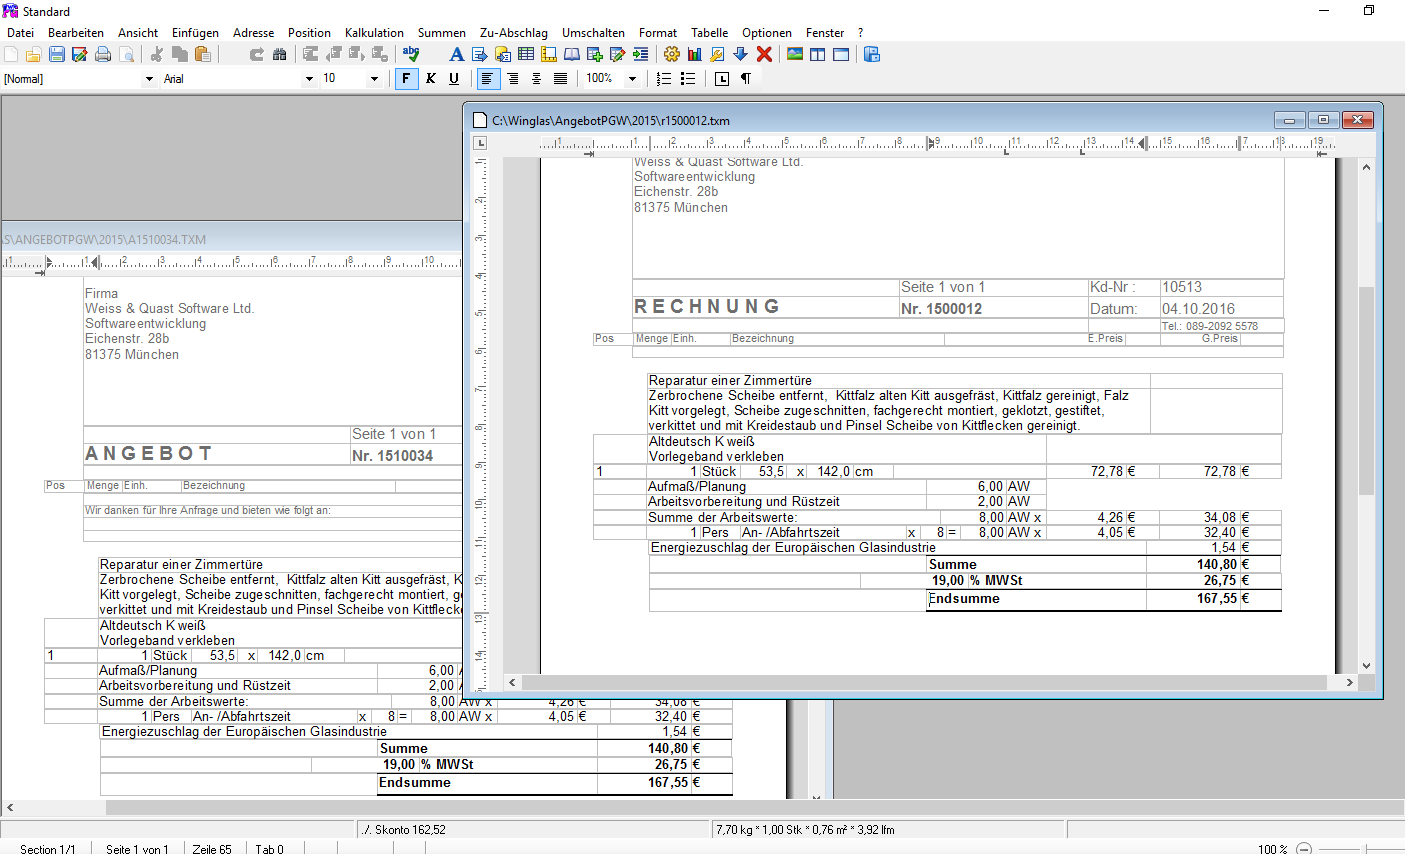Print the current document
Viewport: 1405px width, 854px height.
point(103,54)
